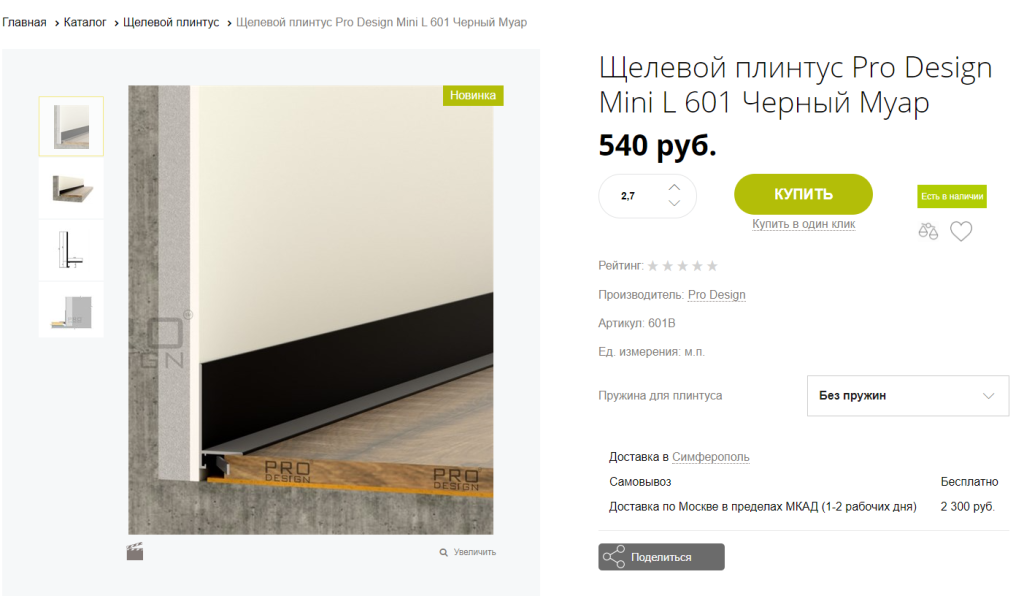1024x596 pixels.
Task: Click quantity field showing 2,7
Action: 628,196
